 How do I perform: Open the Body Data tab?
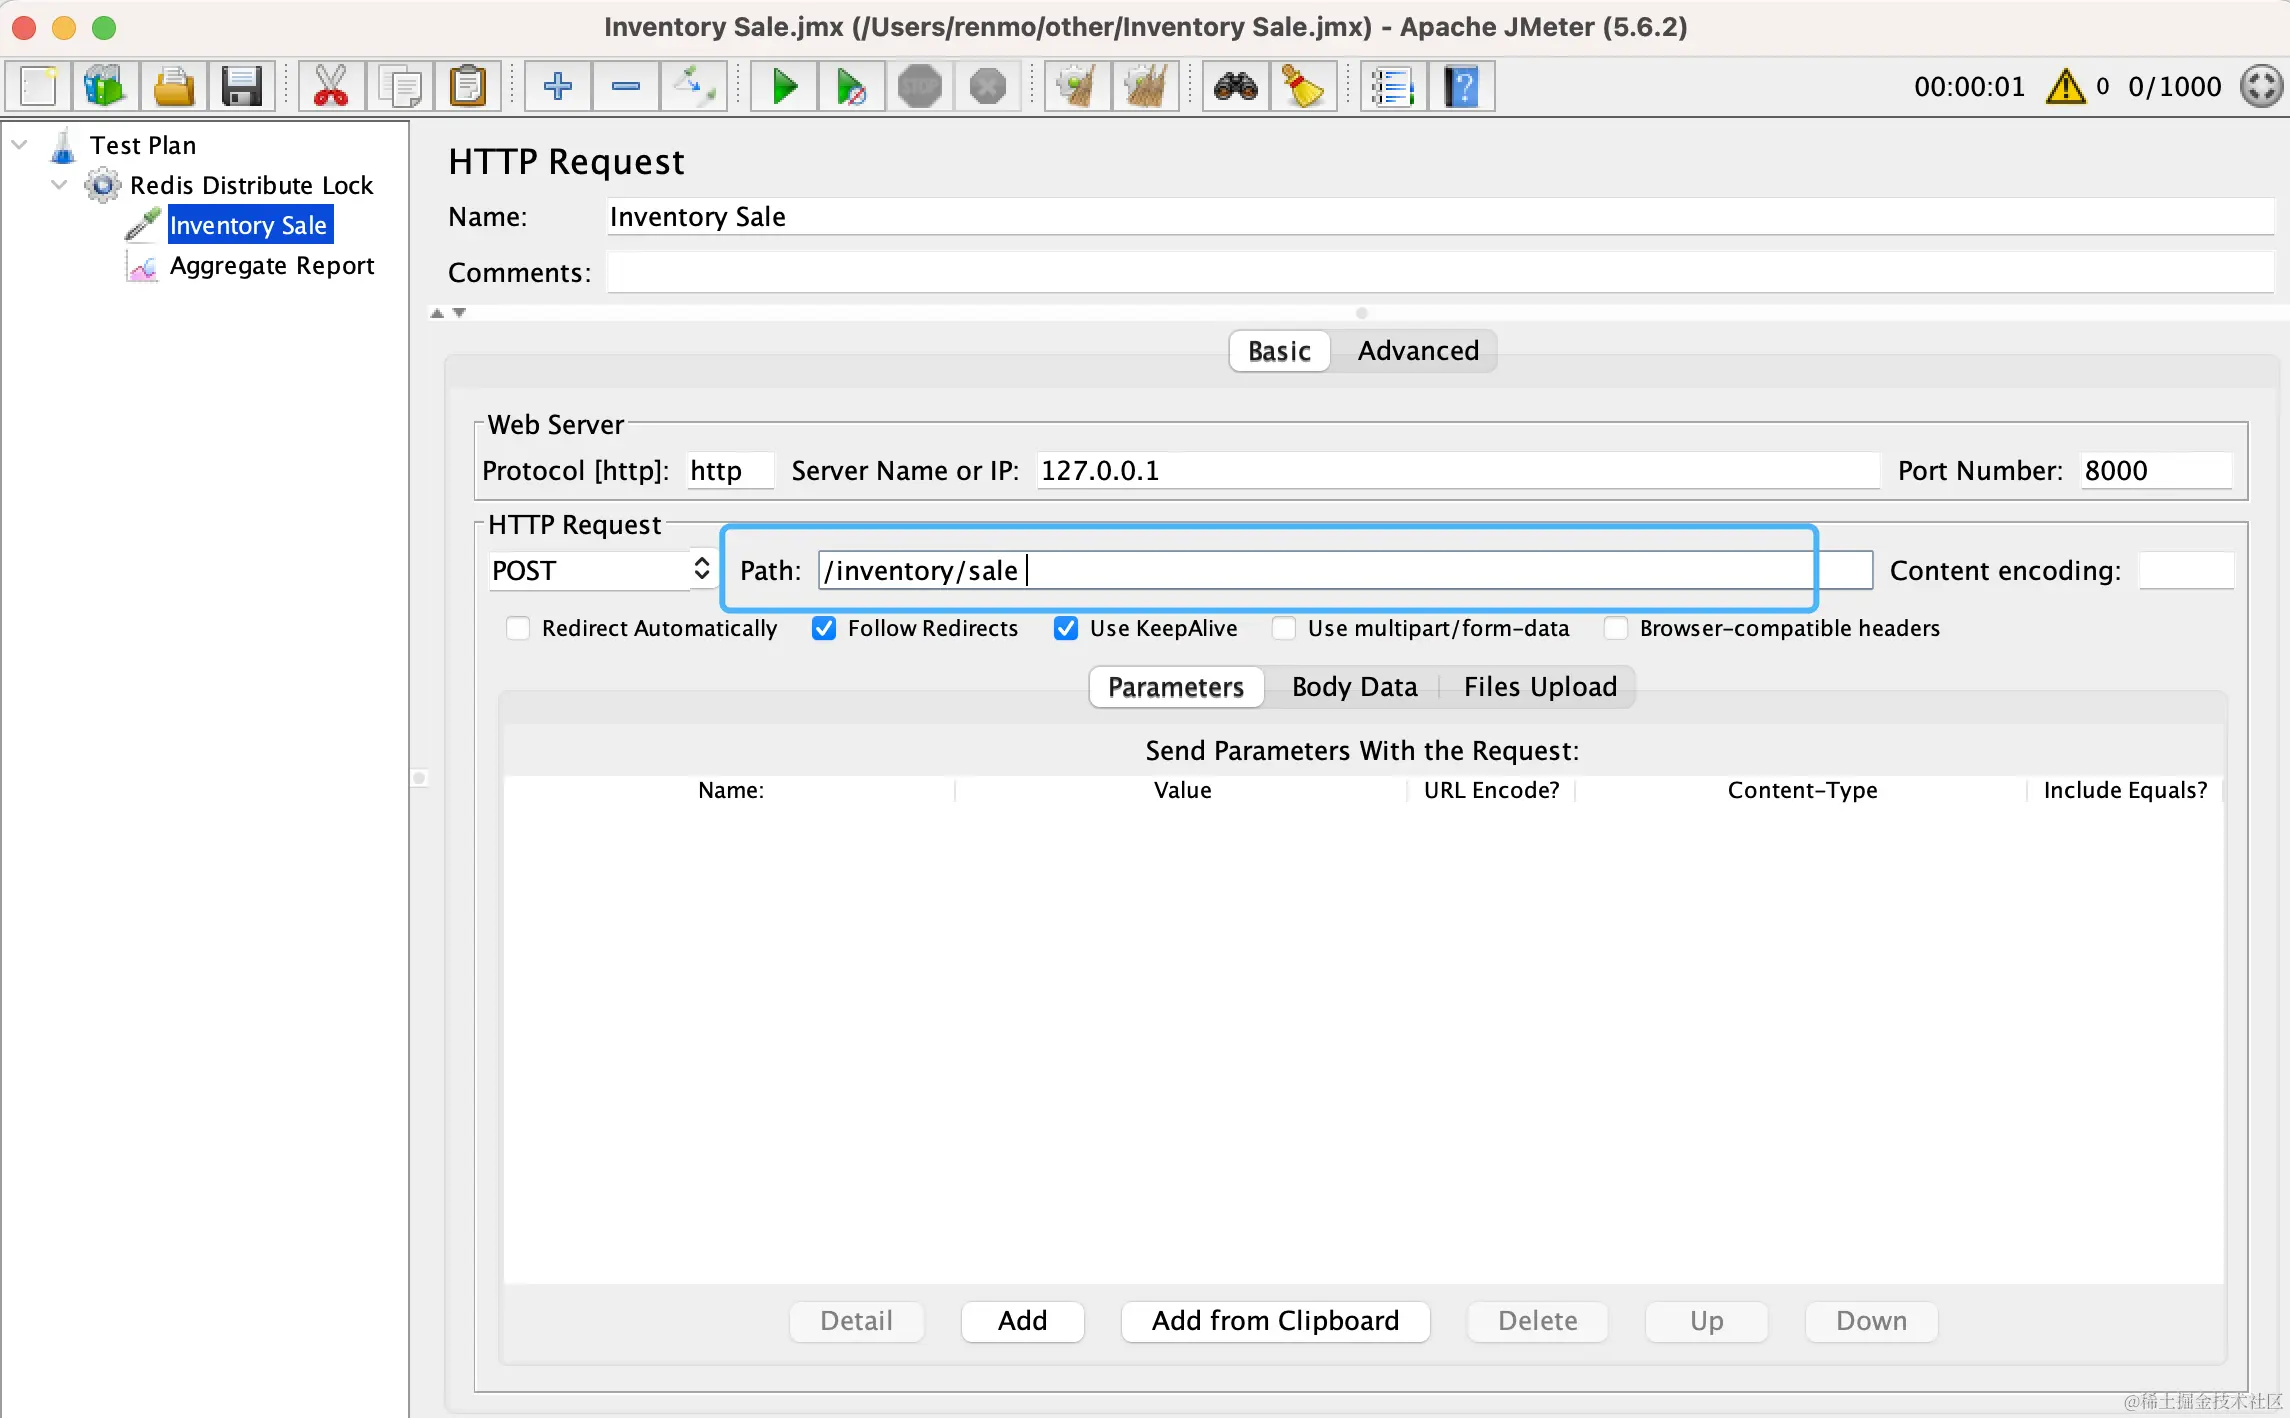coord(1354,687)
